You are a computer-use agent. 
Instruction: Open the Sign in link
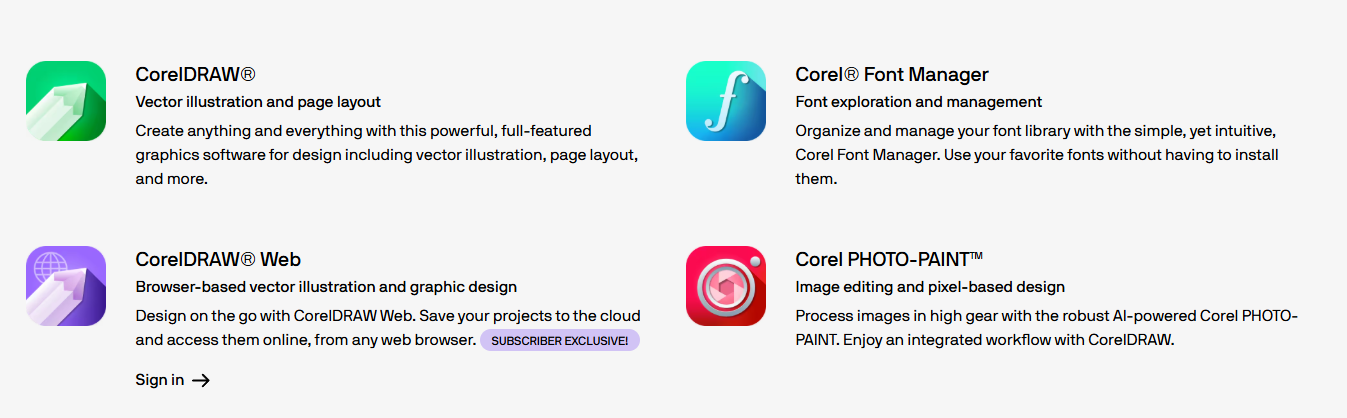tap(160, 380)
